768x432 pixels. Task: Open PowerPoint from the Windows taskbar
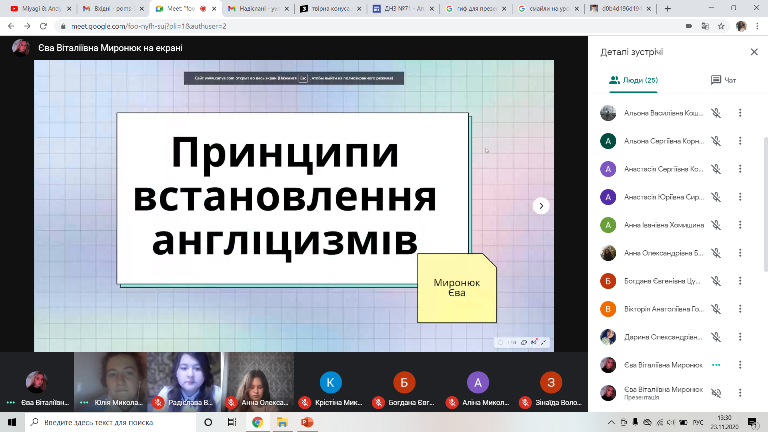pyautogui.click(x=307, y=423)
